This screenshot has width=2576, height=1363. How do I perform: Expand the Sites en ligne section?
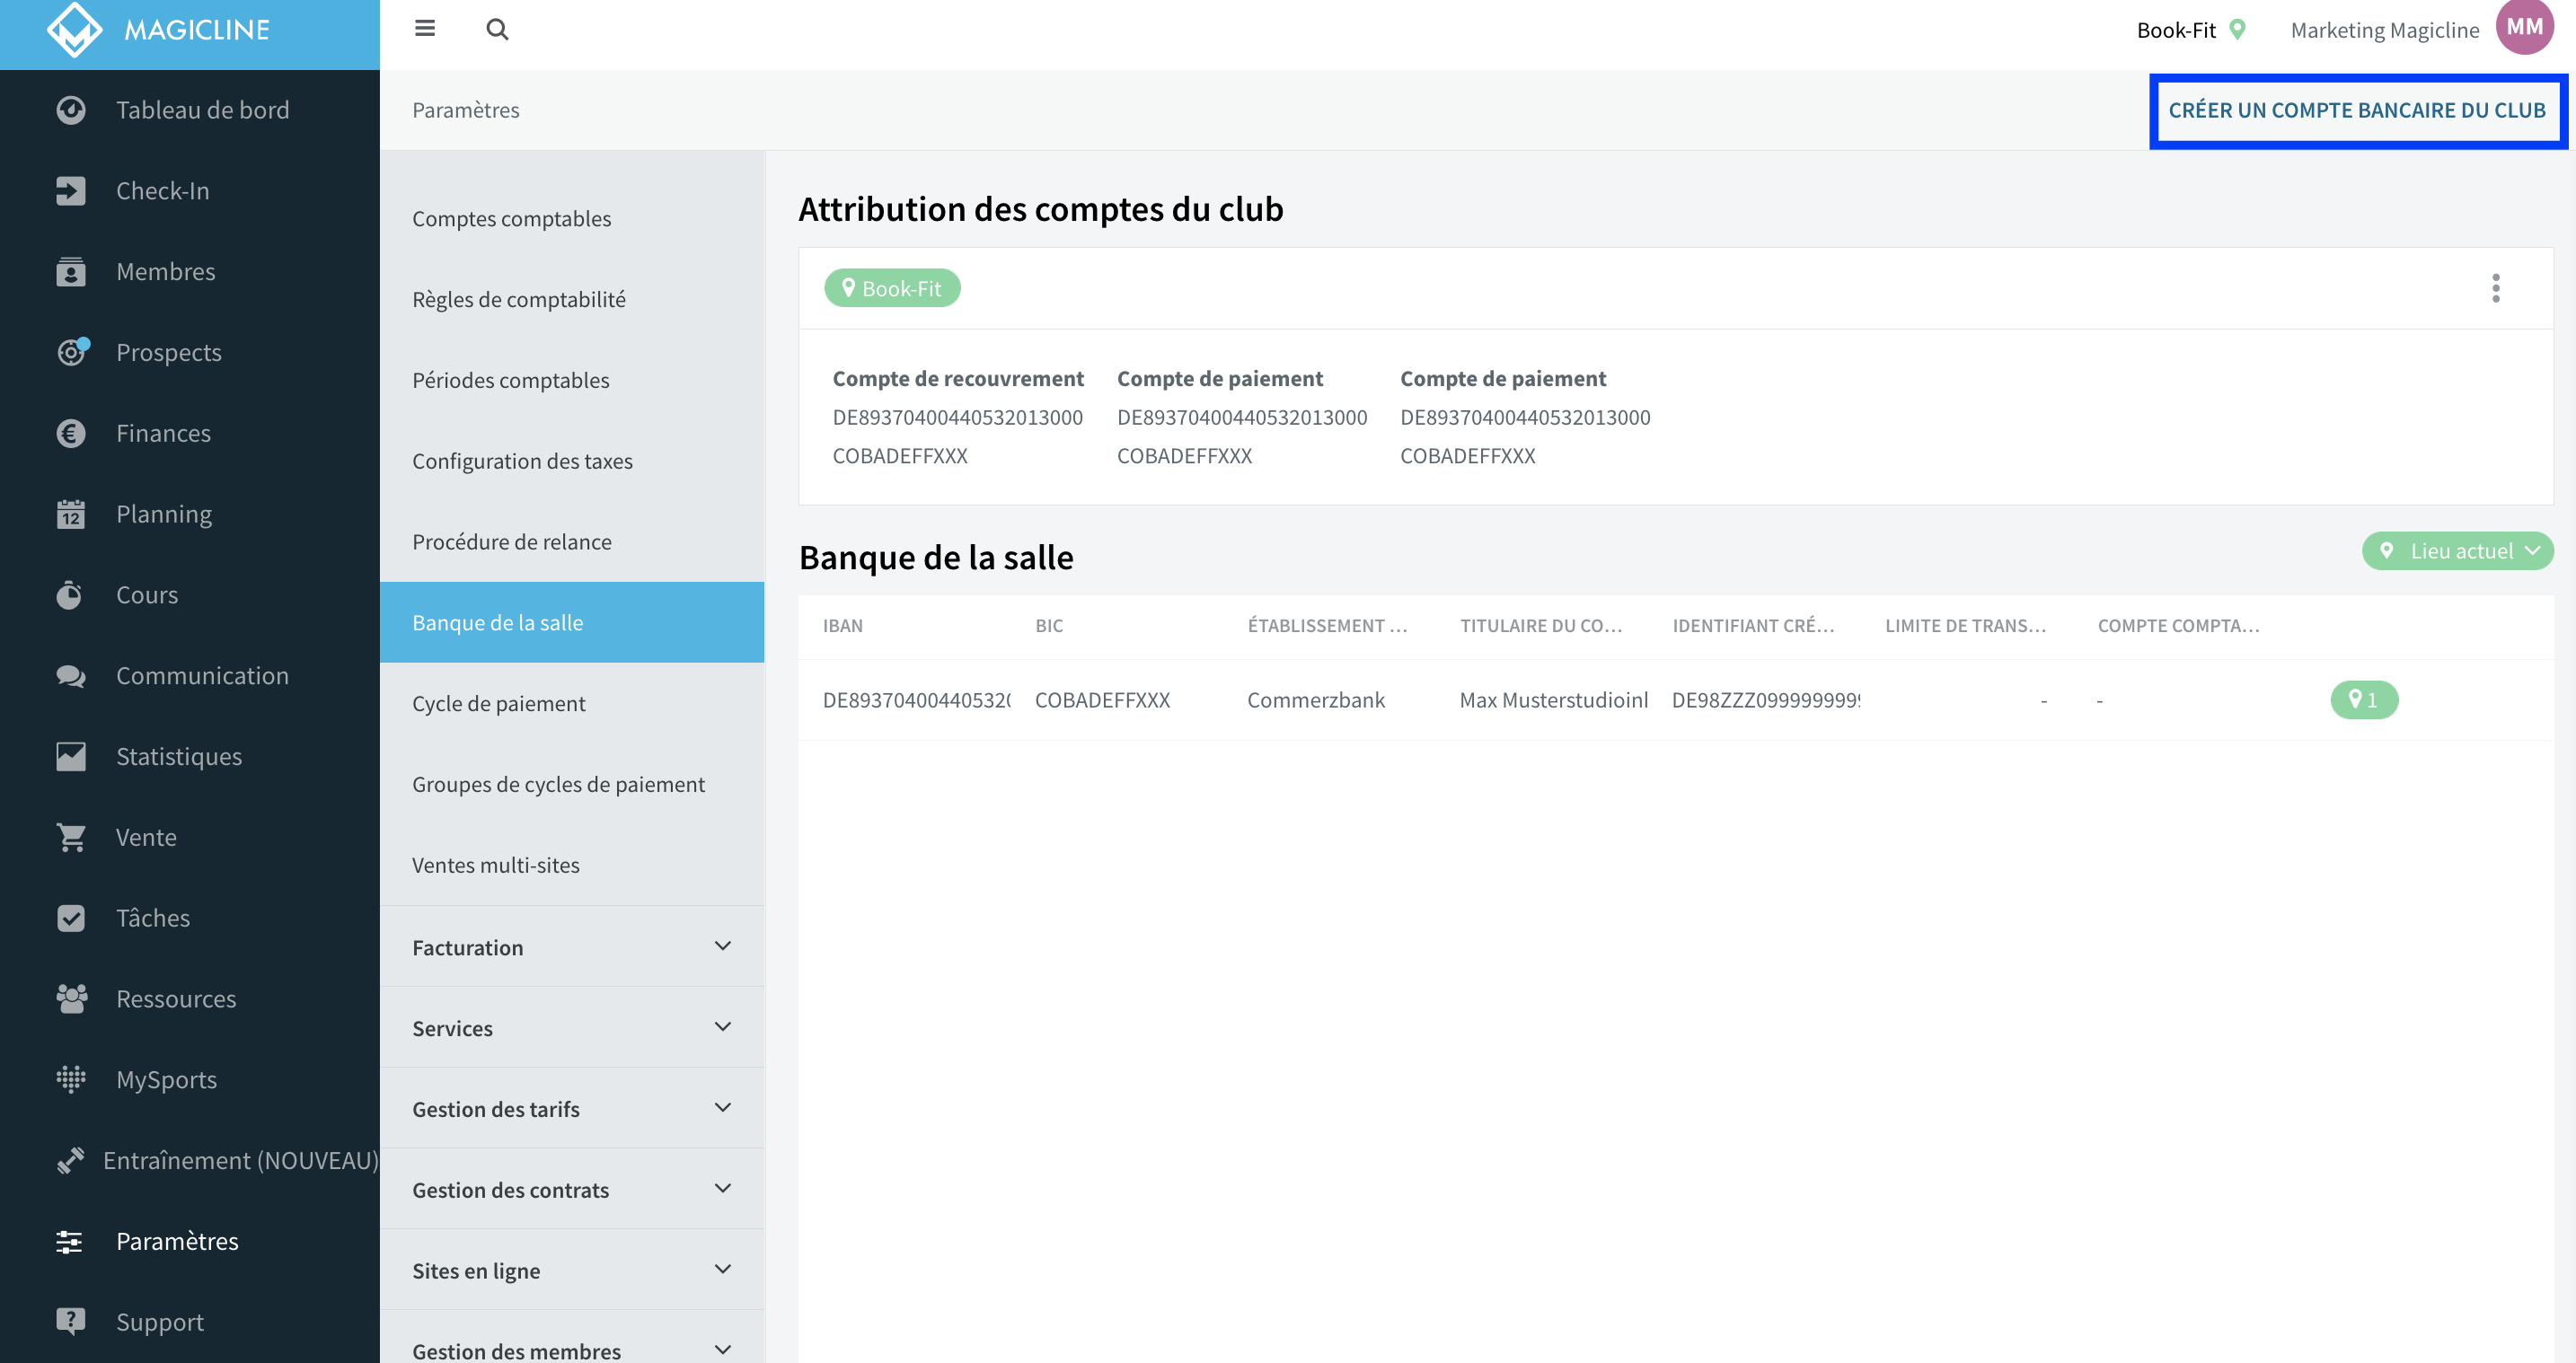[x=572, y=1271]
